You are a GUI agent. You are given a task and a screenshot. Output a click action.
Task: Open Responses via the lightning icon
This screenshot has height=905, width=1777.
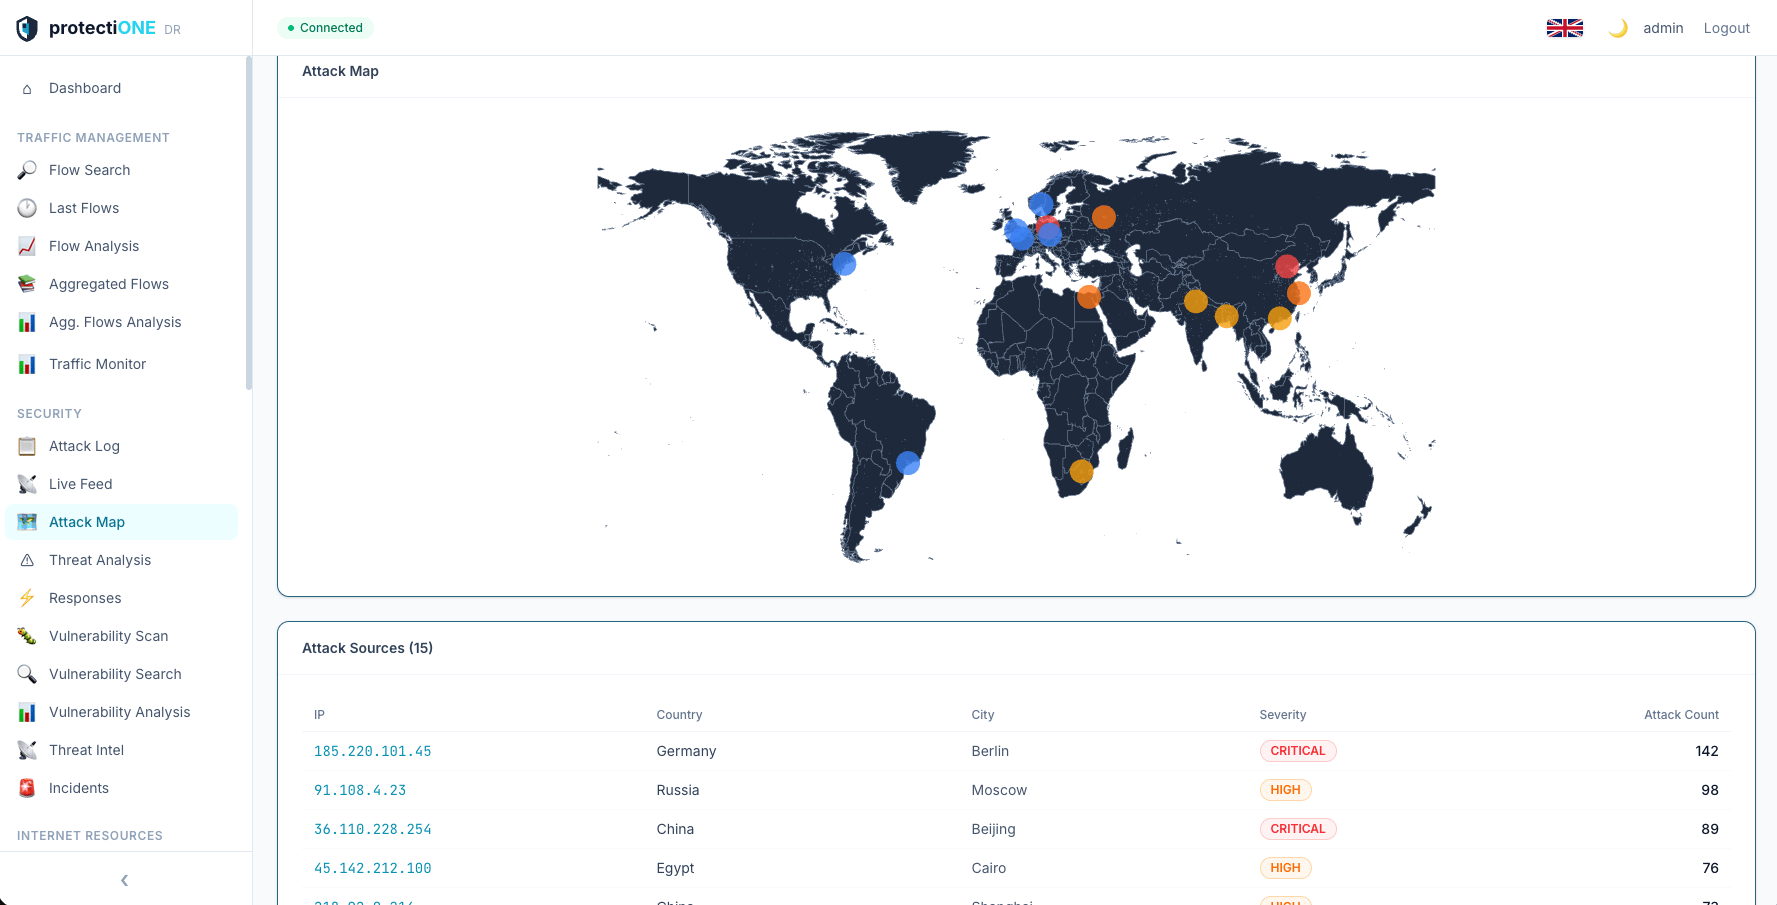(x=27, y=598)
